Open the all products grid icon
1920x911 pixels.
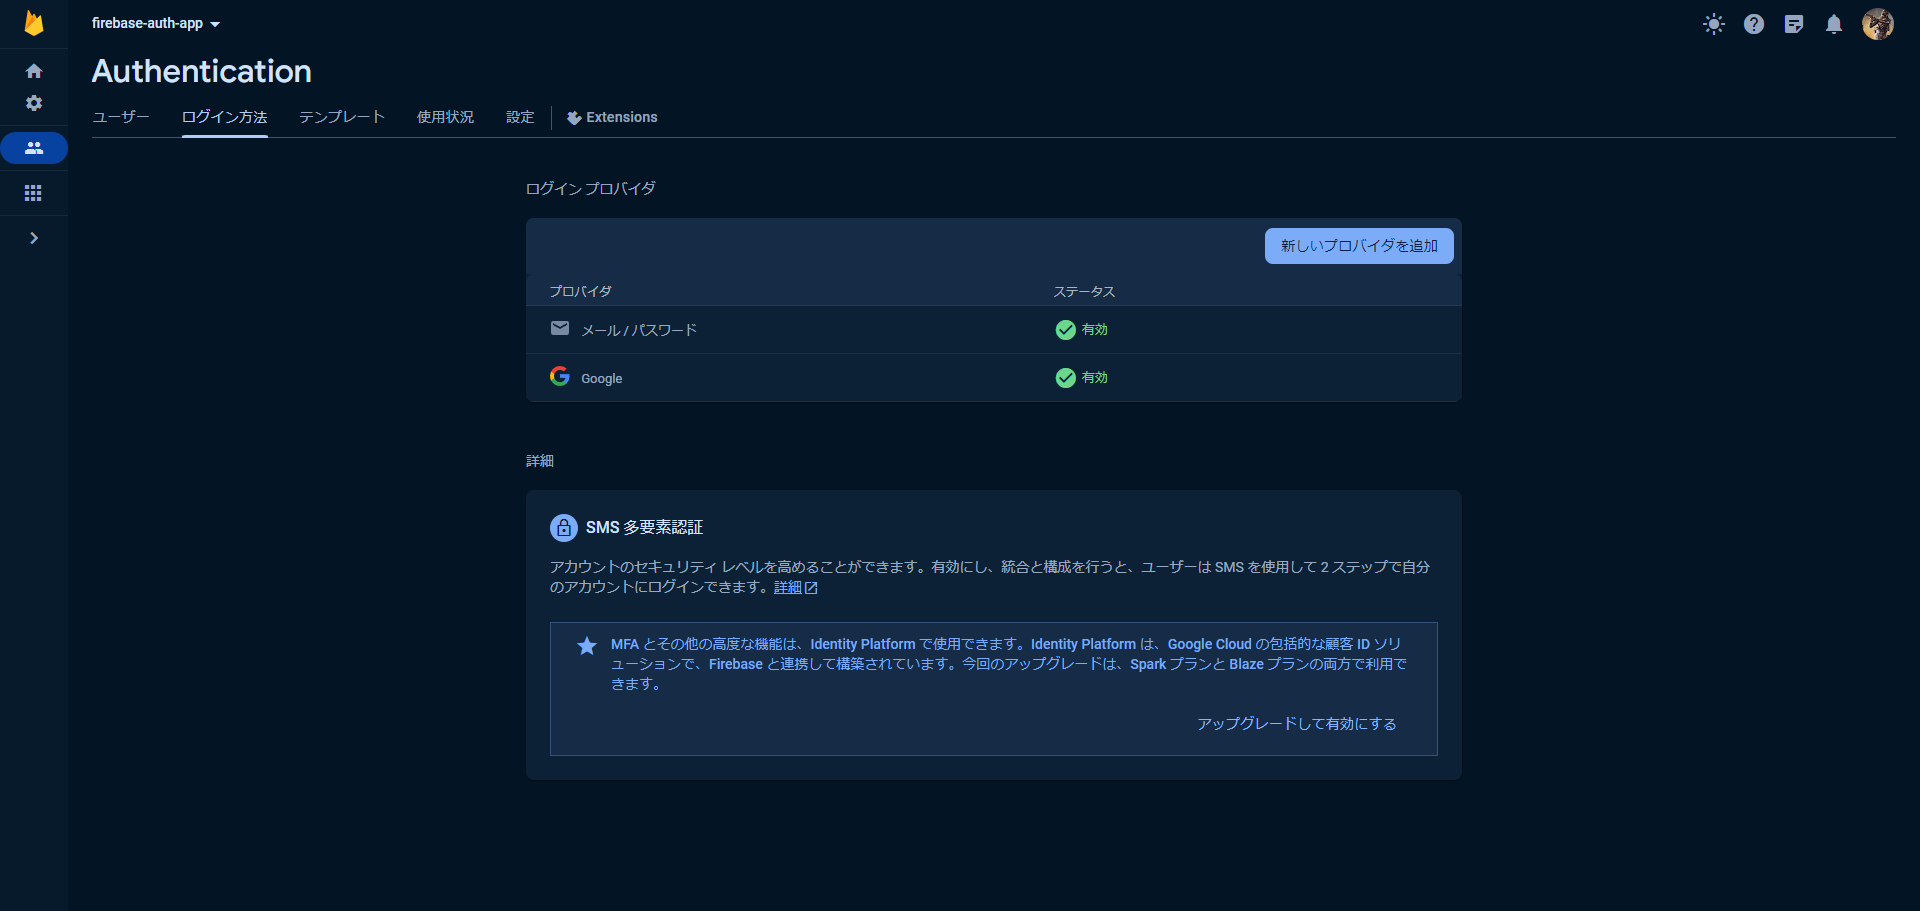(x=34, y=192)
